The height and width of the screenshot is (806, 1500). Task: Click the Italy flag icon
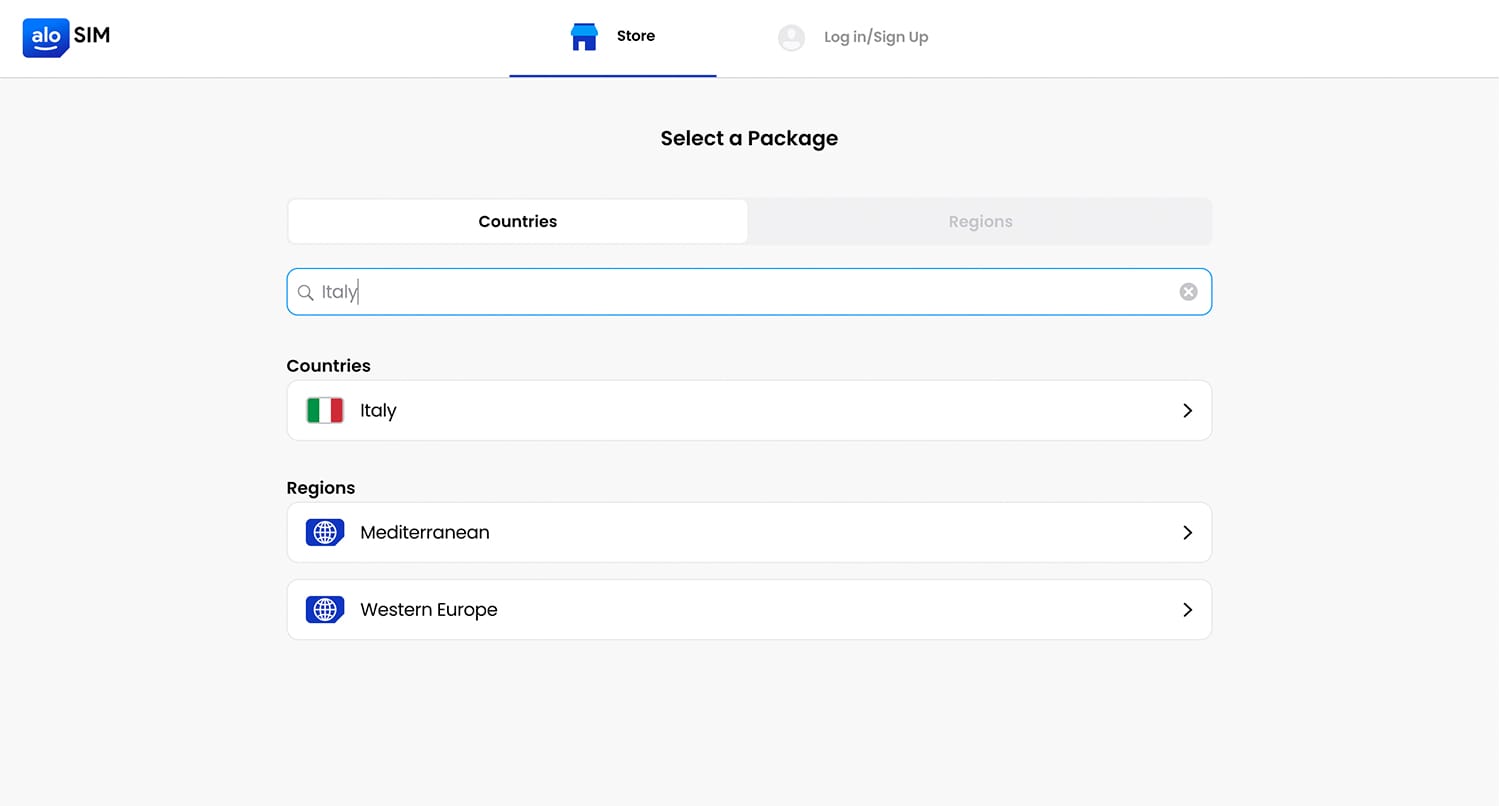325,411
